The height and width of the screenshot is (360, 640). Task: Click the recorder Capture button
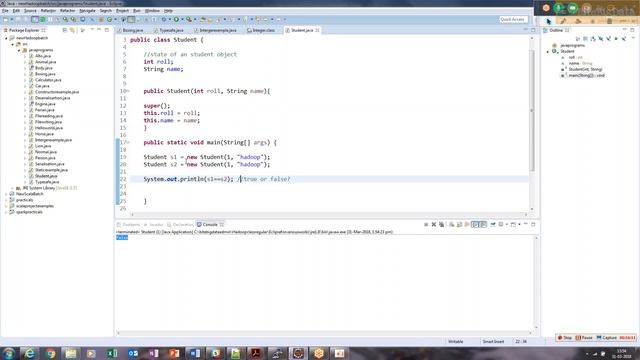[607, 338]
